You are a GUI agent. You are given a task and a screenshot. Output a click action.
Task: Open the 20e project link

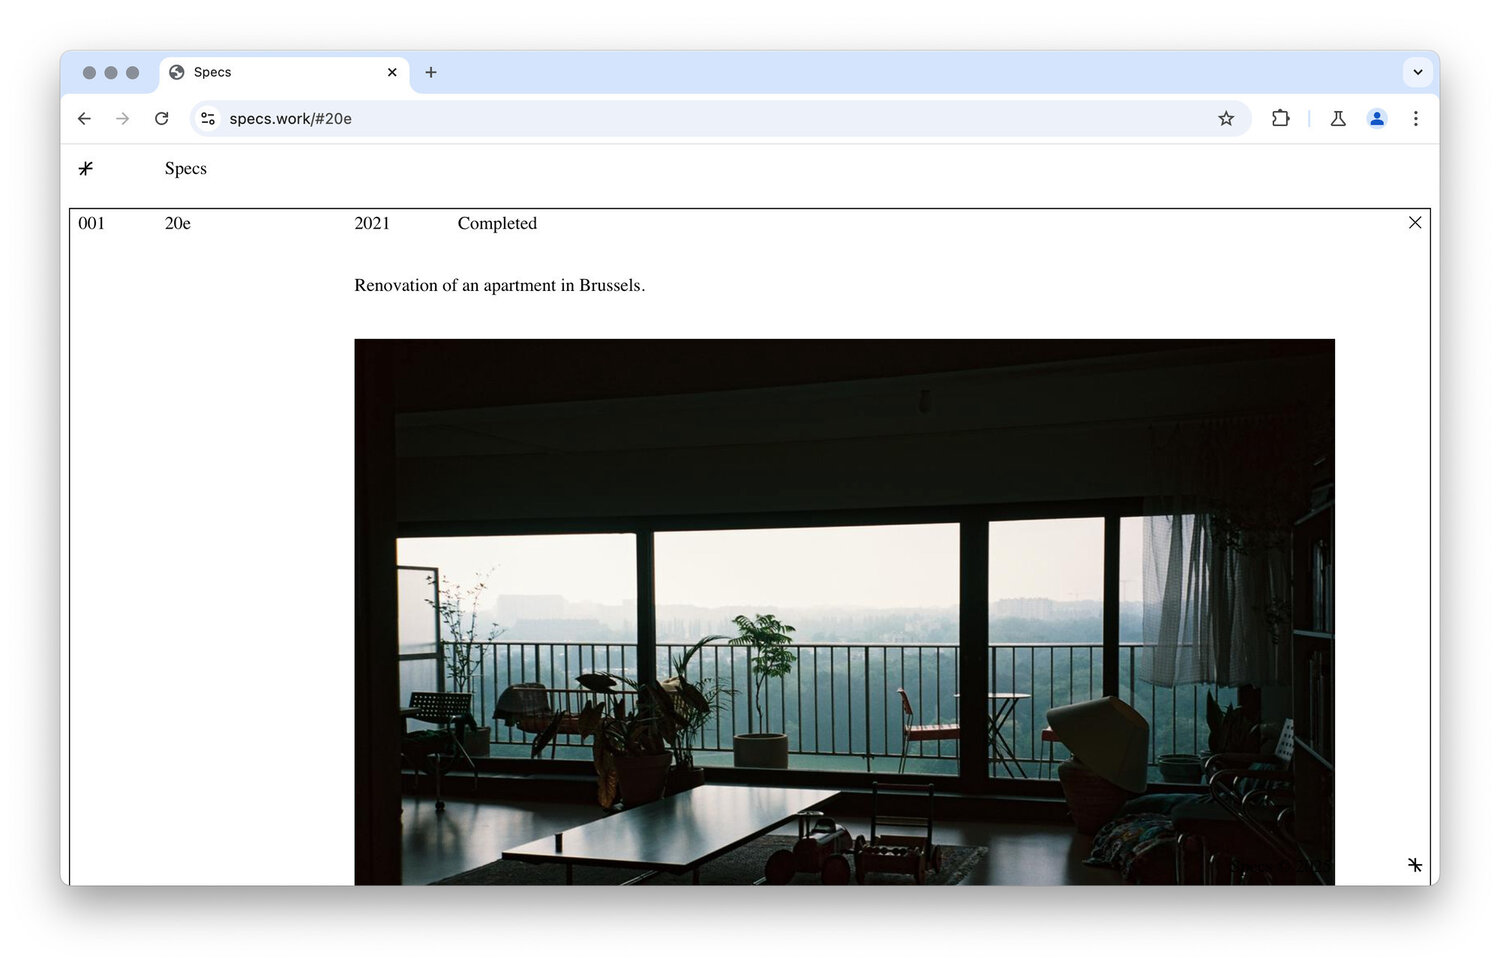click(178, 223)
